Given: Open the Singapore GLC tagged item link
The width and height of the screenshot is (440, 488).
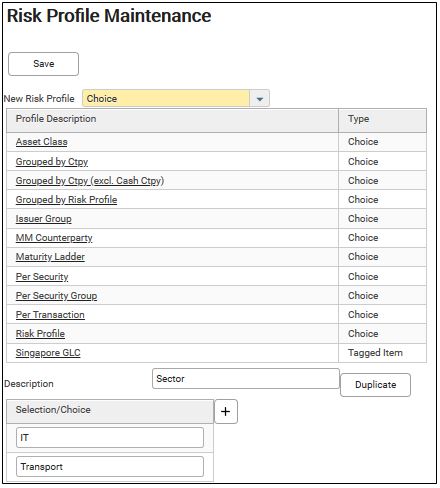Looking at the screenshot, I should (48, 353).
